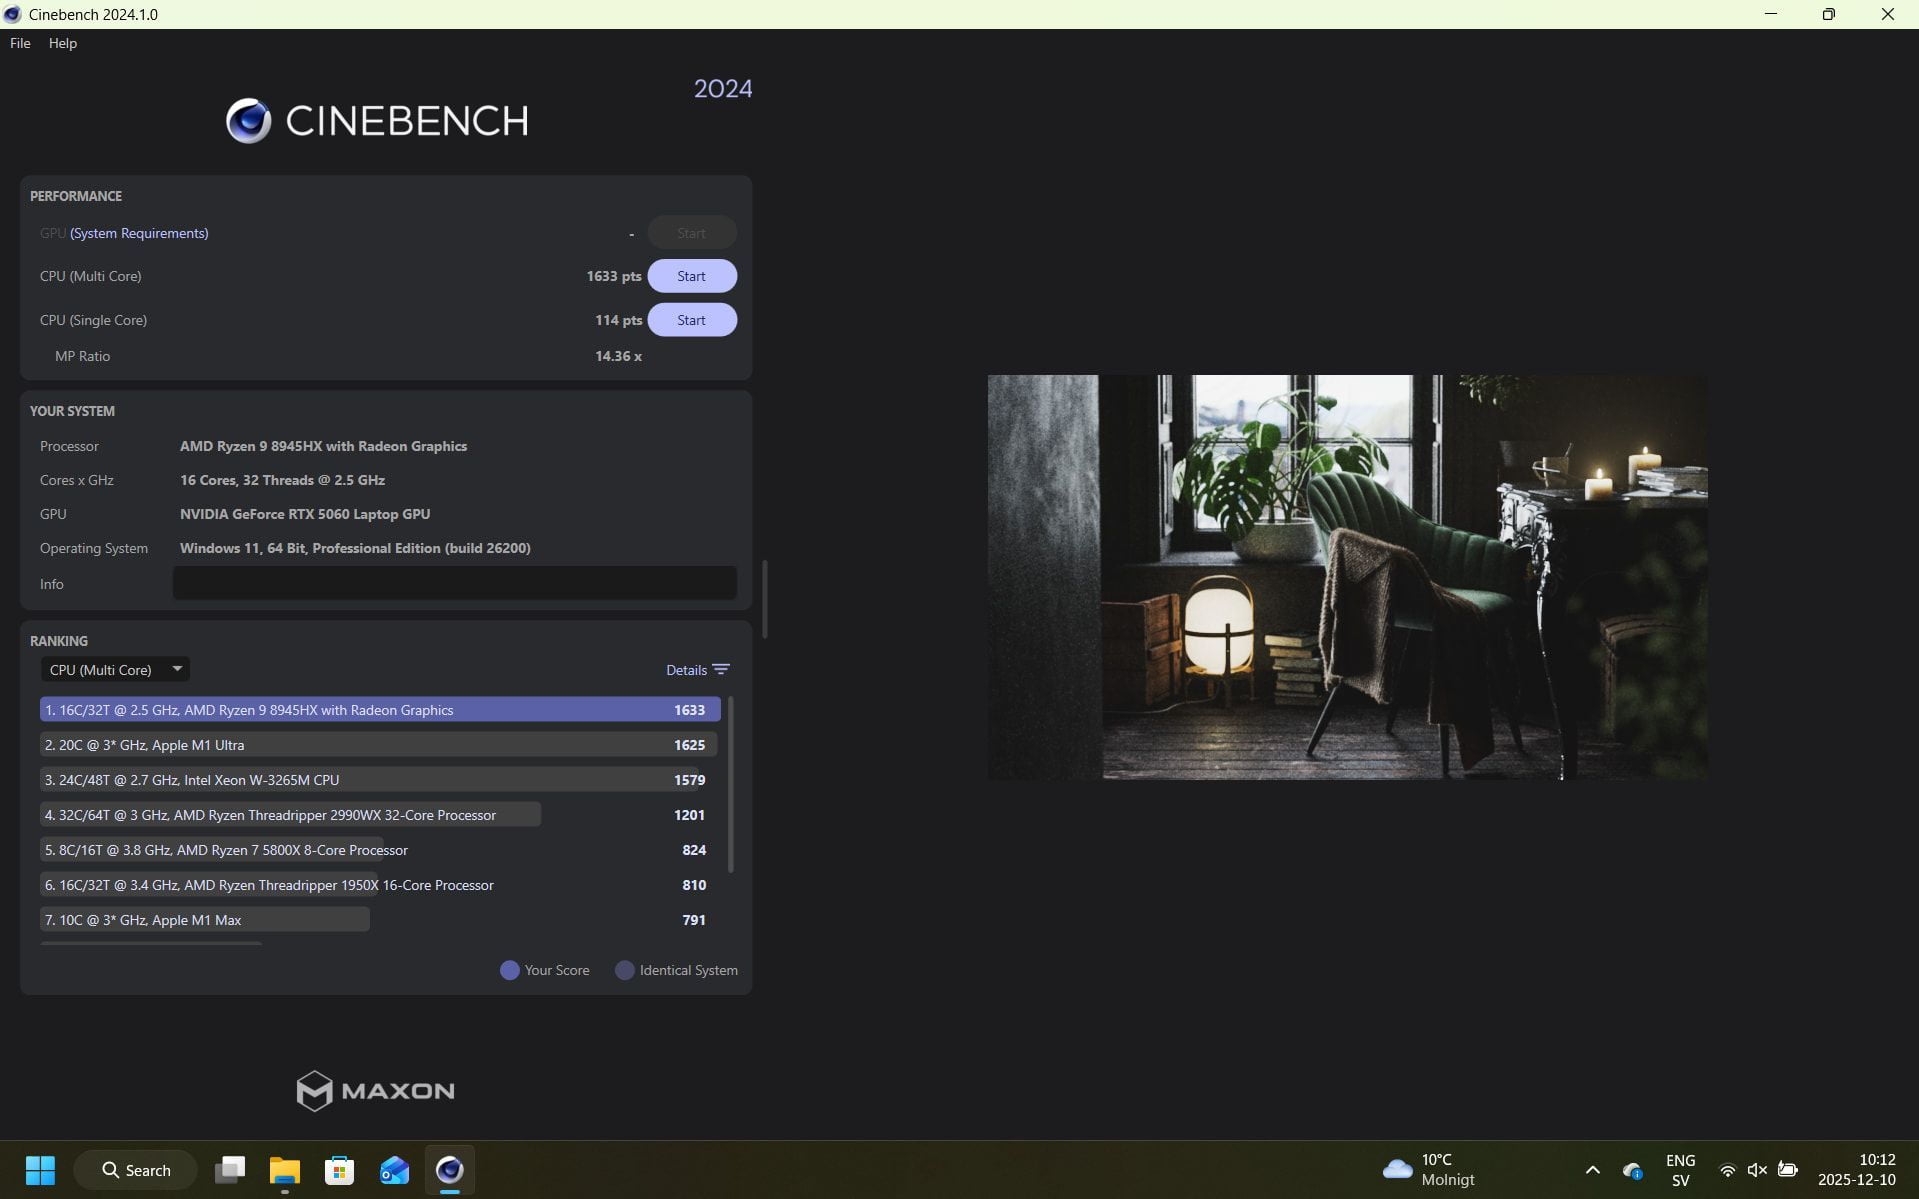
Task: Open the weather widget showing 10°C
Action: [1430, 1170]
